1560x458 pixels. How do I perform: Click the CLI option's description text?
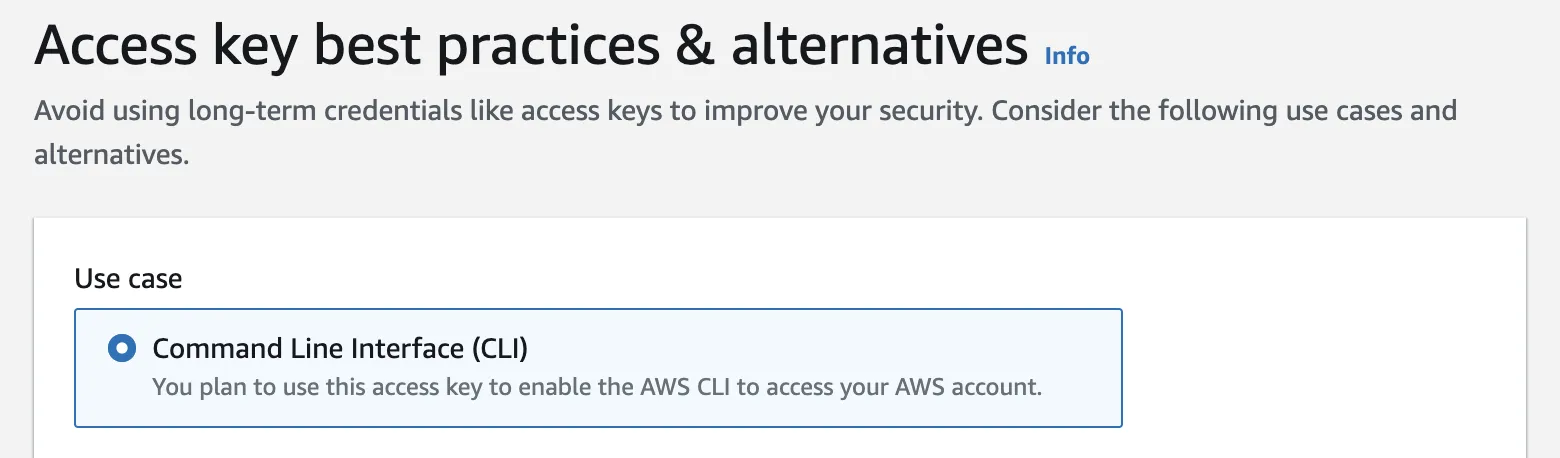[597, 386]
